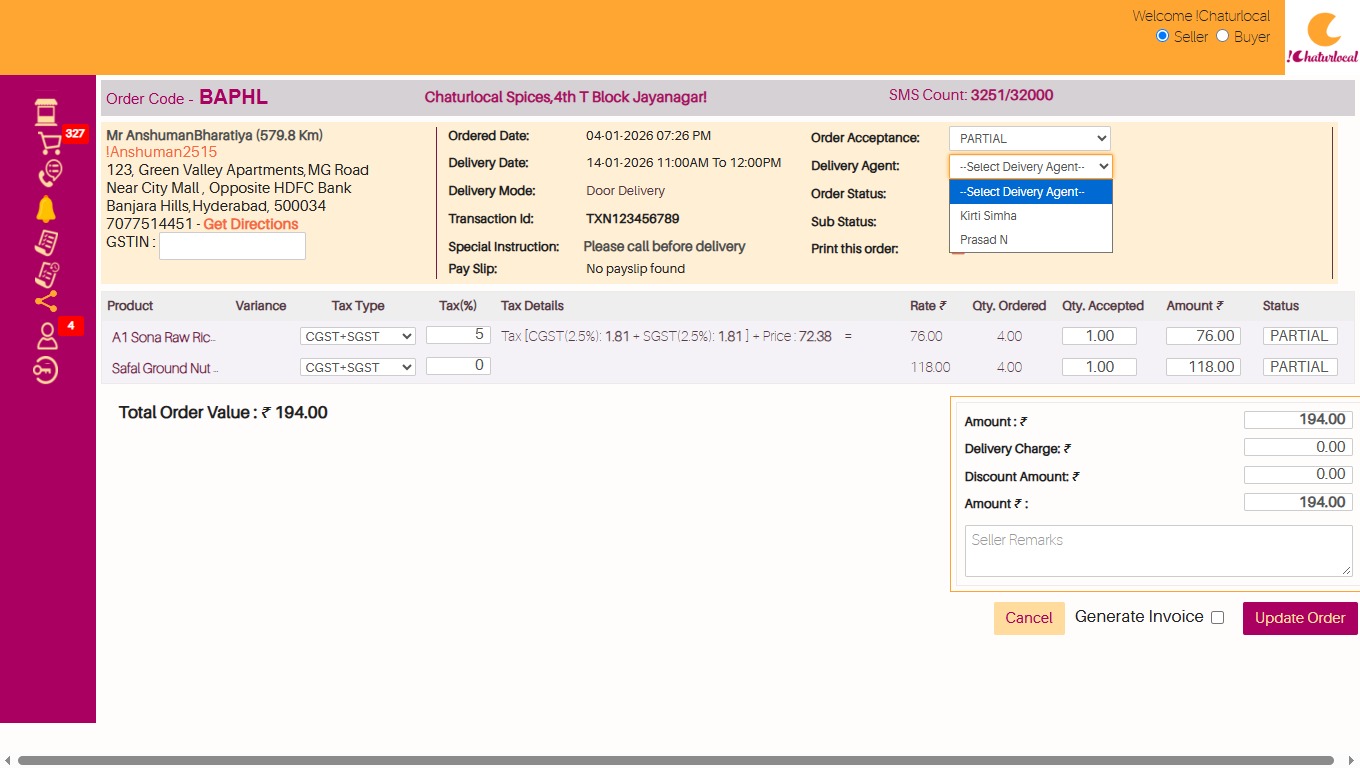This screenshot has width=1360, height=768.
Task: Focus the GSTIN input field
Action: [232, 246]
